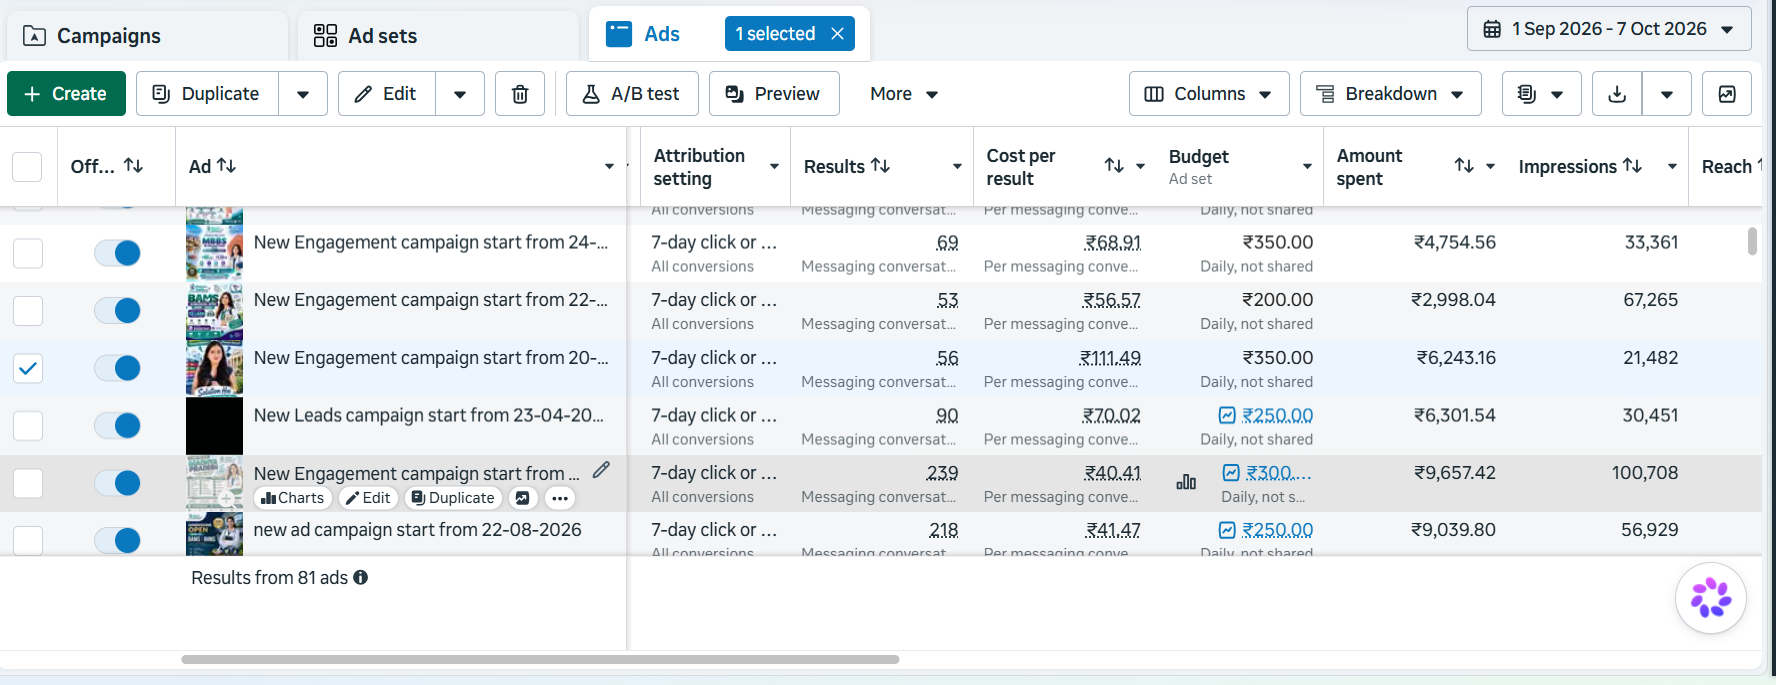Sort by Cost per result arrows
Viewport: 1776px width, 685px height.
point(1114,166)
